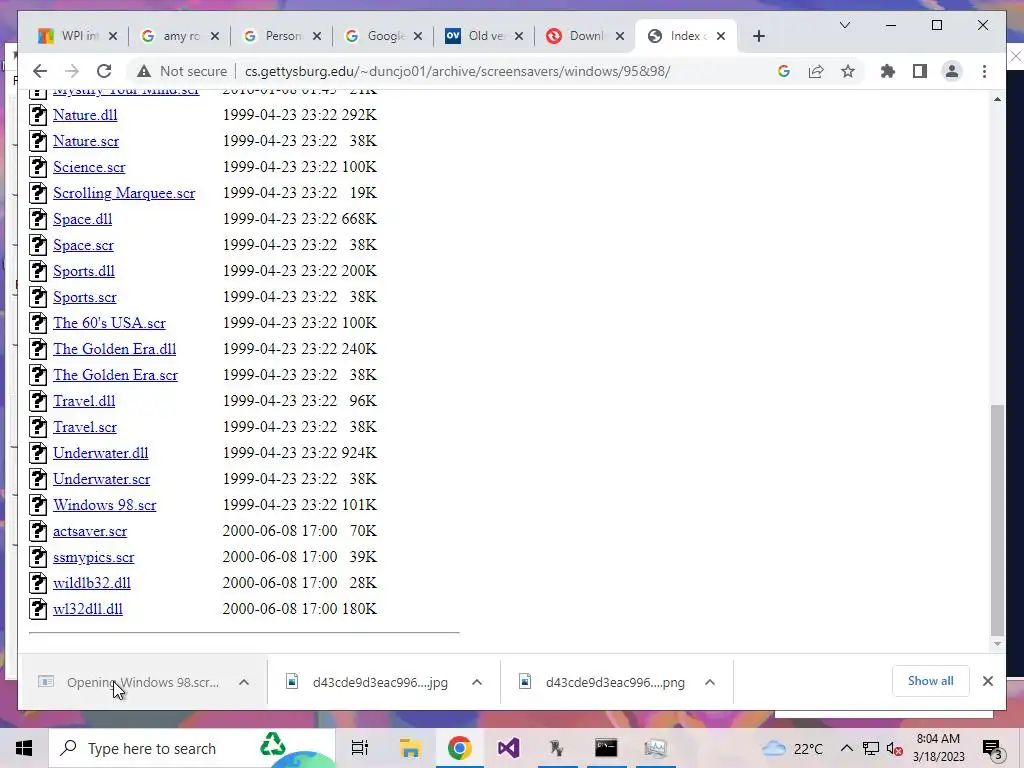This screenshot has height=768, width=1024.
Task: Click the wl32dll.dll link
Action: click(x=88, y=609)
